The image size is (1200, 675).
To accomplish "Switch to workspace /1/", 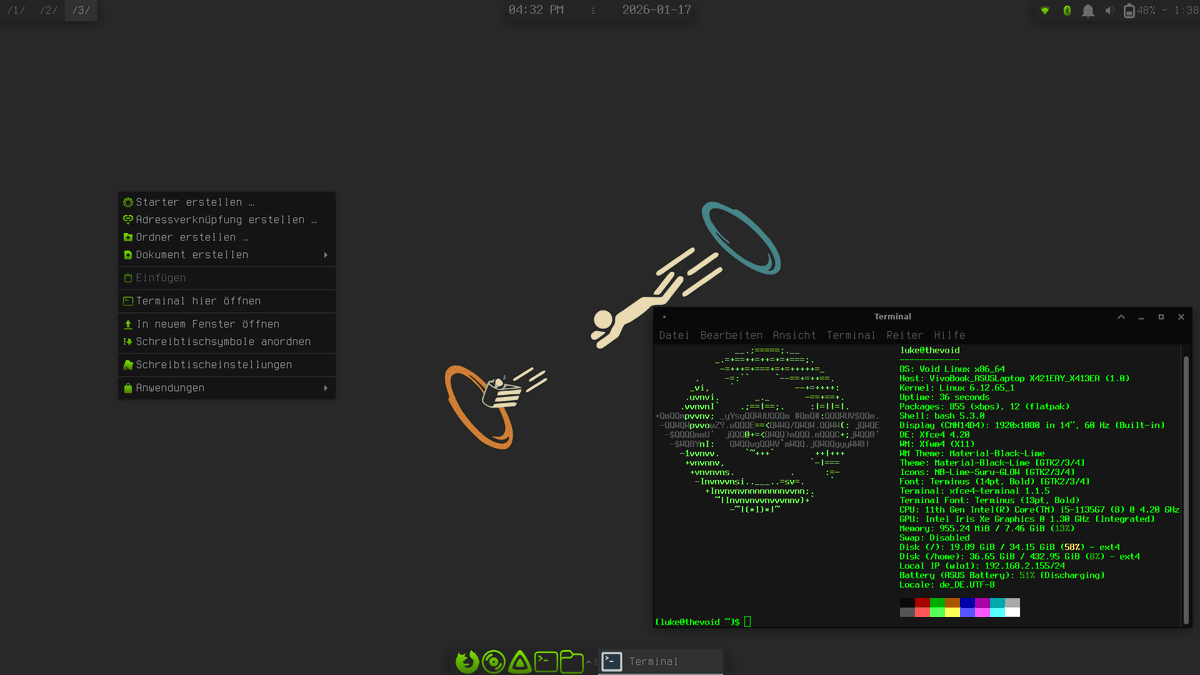I will [16, 10].
